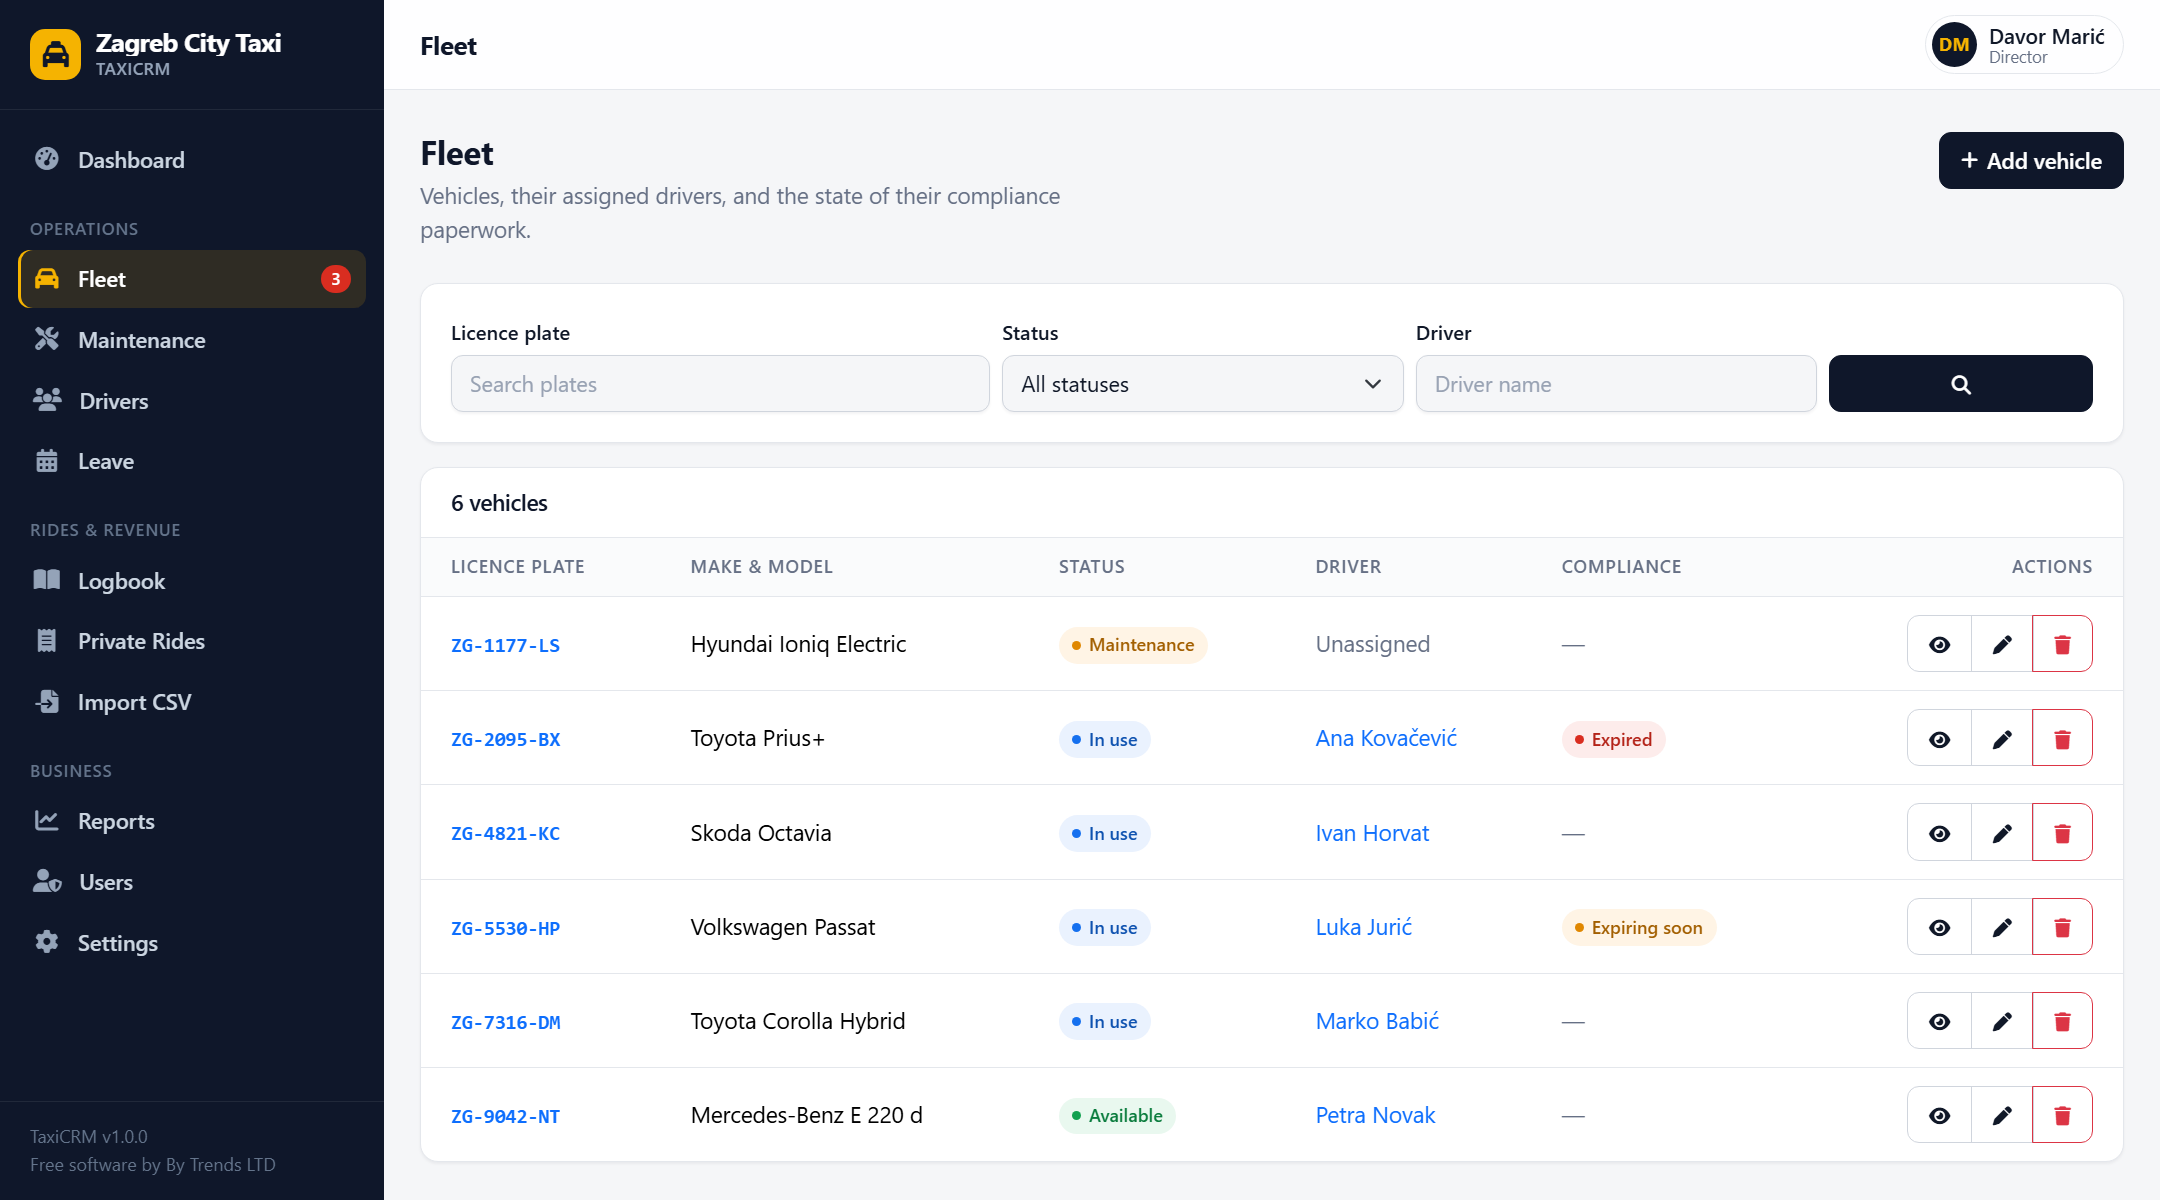Open Settings from the sidebar
The width and height of the screenshot is (2160, 1200).
[192, 943]
